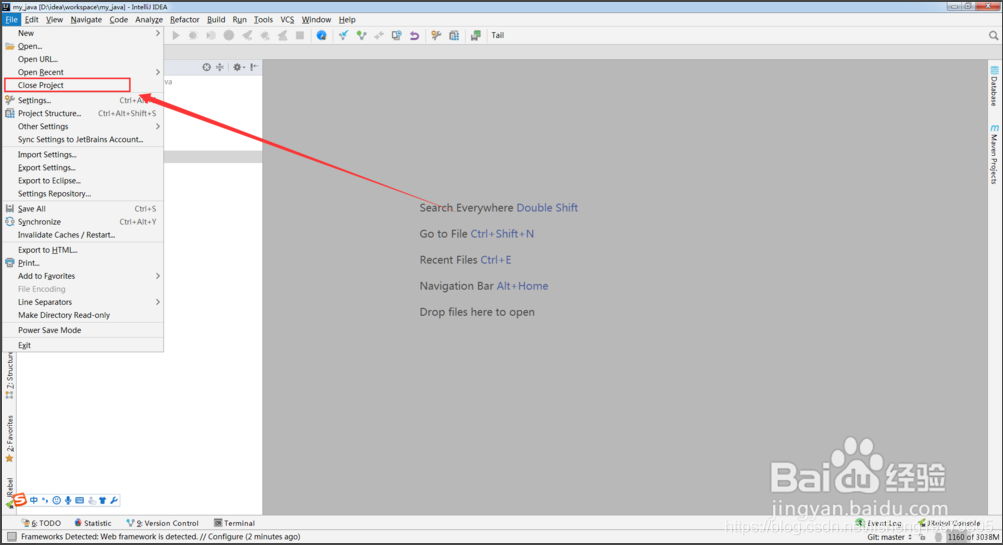Click the Run (play) toolbar icon
The image size is (1003, 545).
[x=176, y=35]
